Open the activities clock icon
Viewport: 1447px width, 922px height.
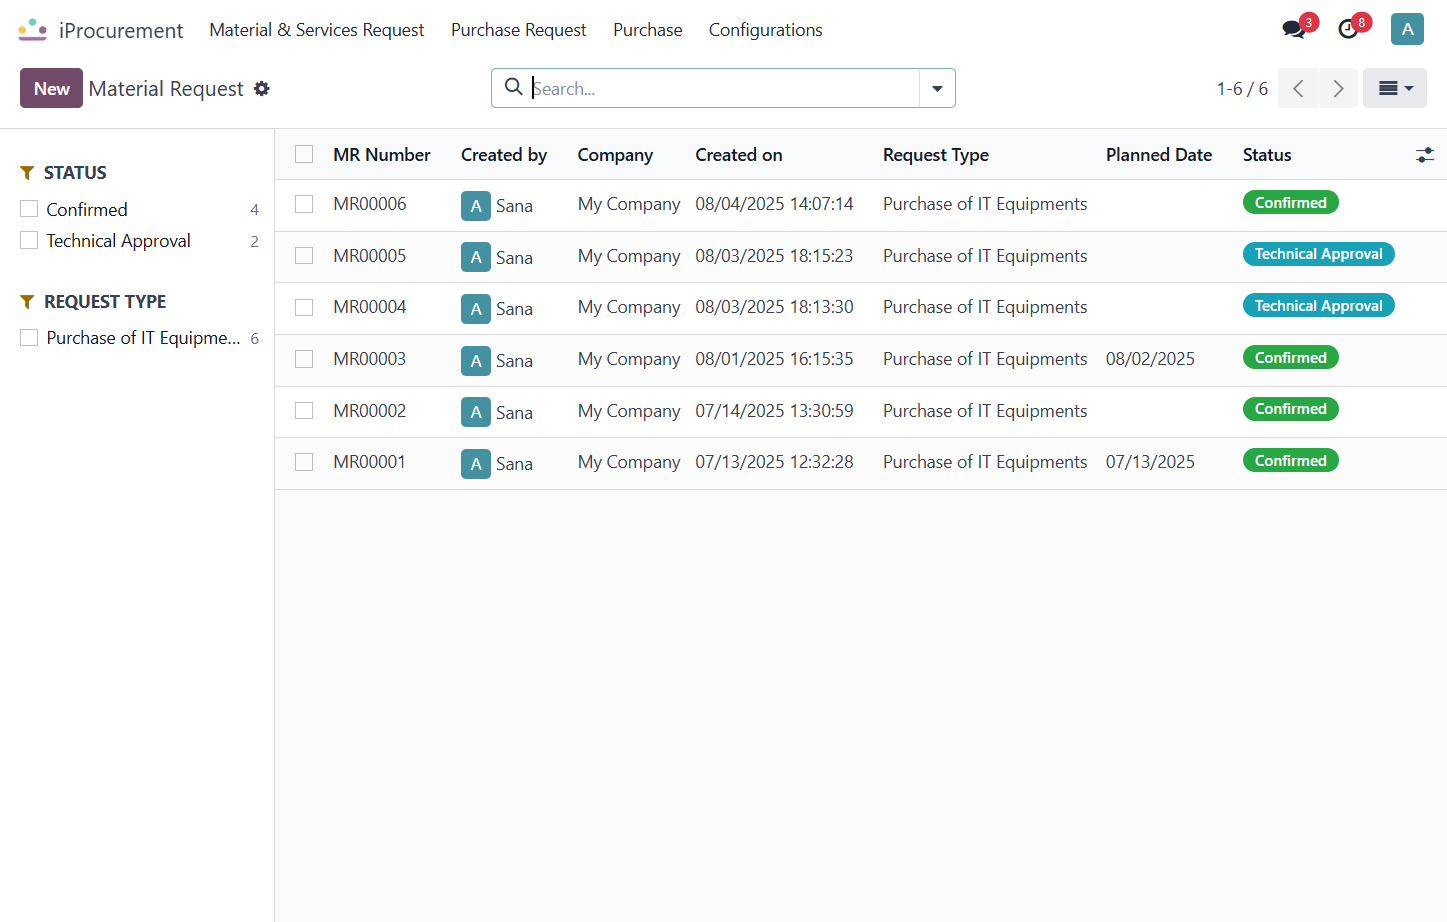1348,29
